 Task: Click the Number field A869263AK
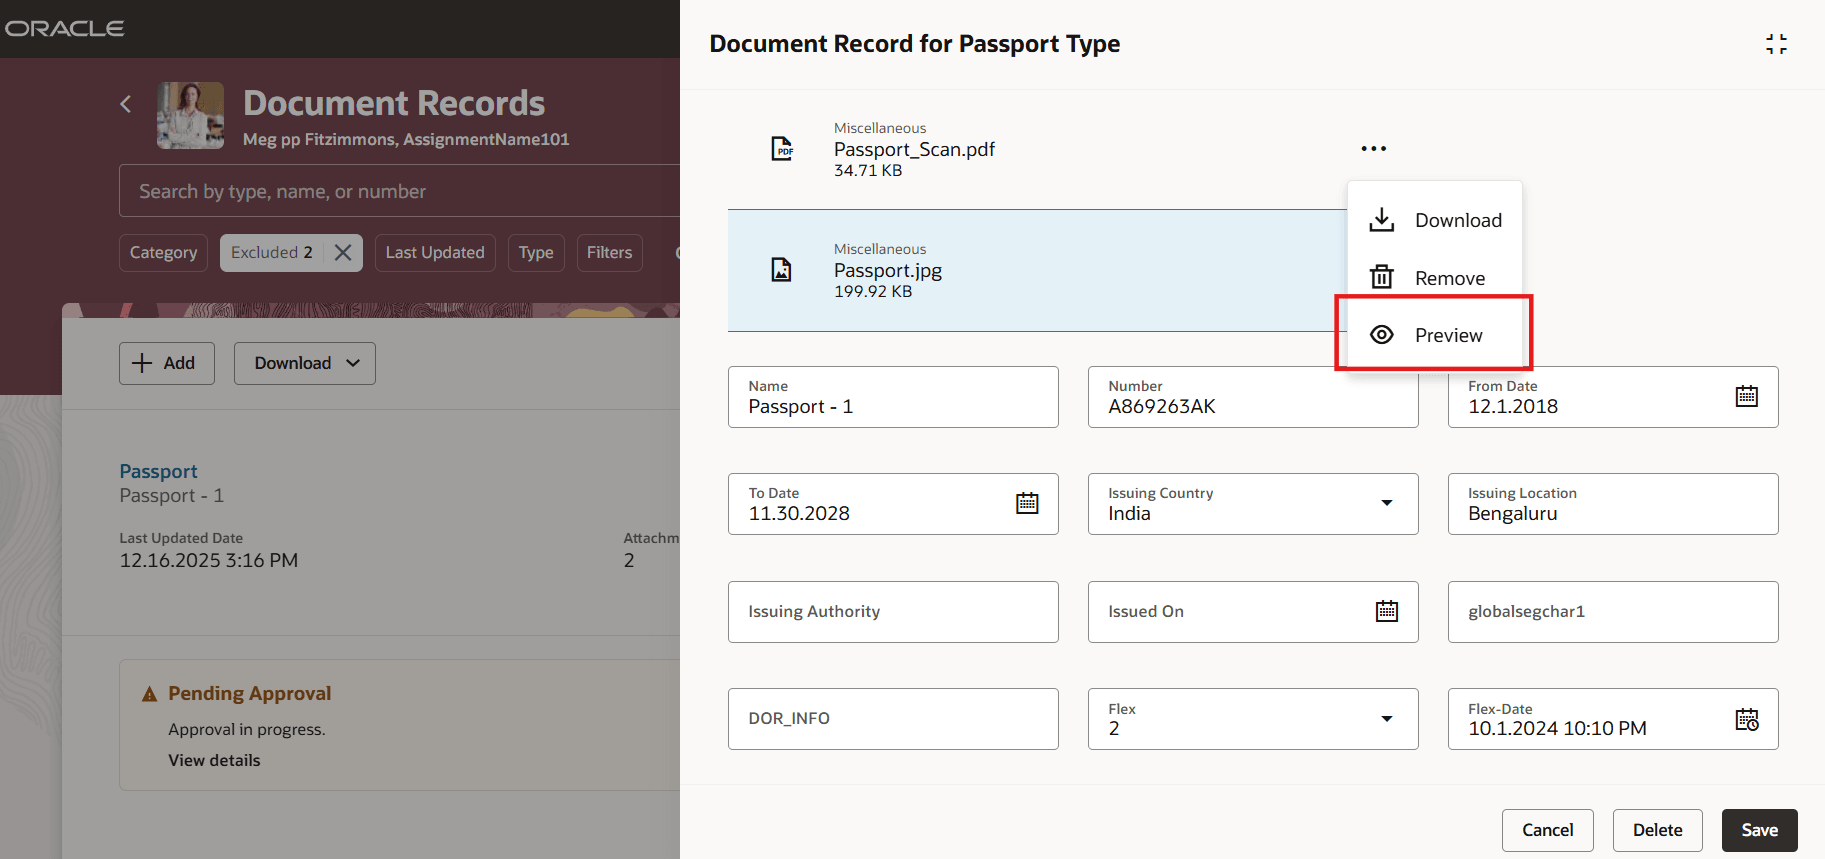[x=1253, y=397]
